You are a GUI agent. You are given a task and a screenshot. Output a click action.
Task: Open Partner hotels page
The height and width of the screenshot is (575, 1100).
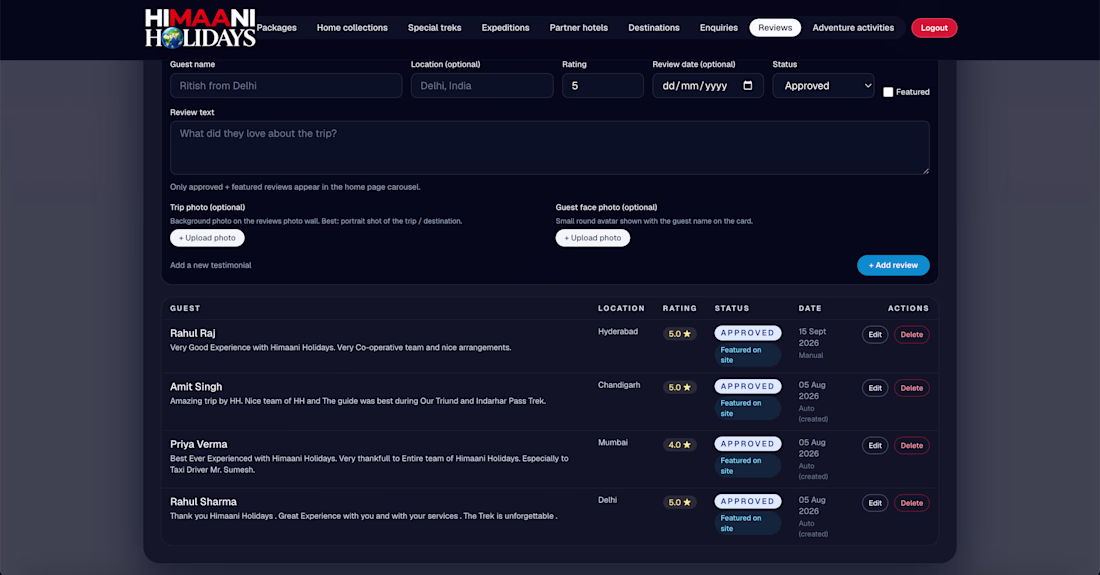[579, 28]
